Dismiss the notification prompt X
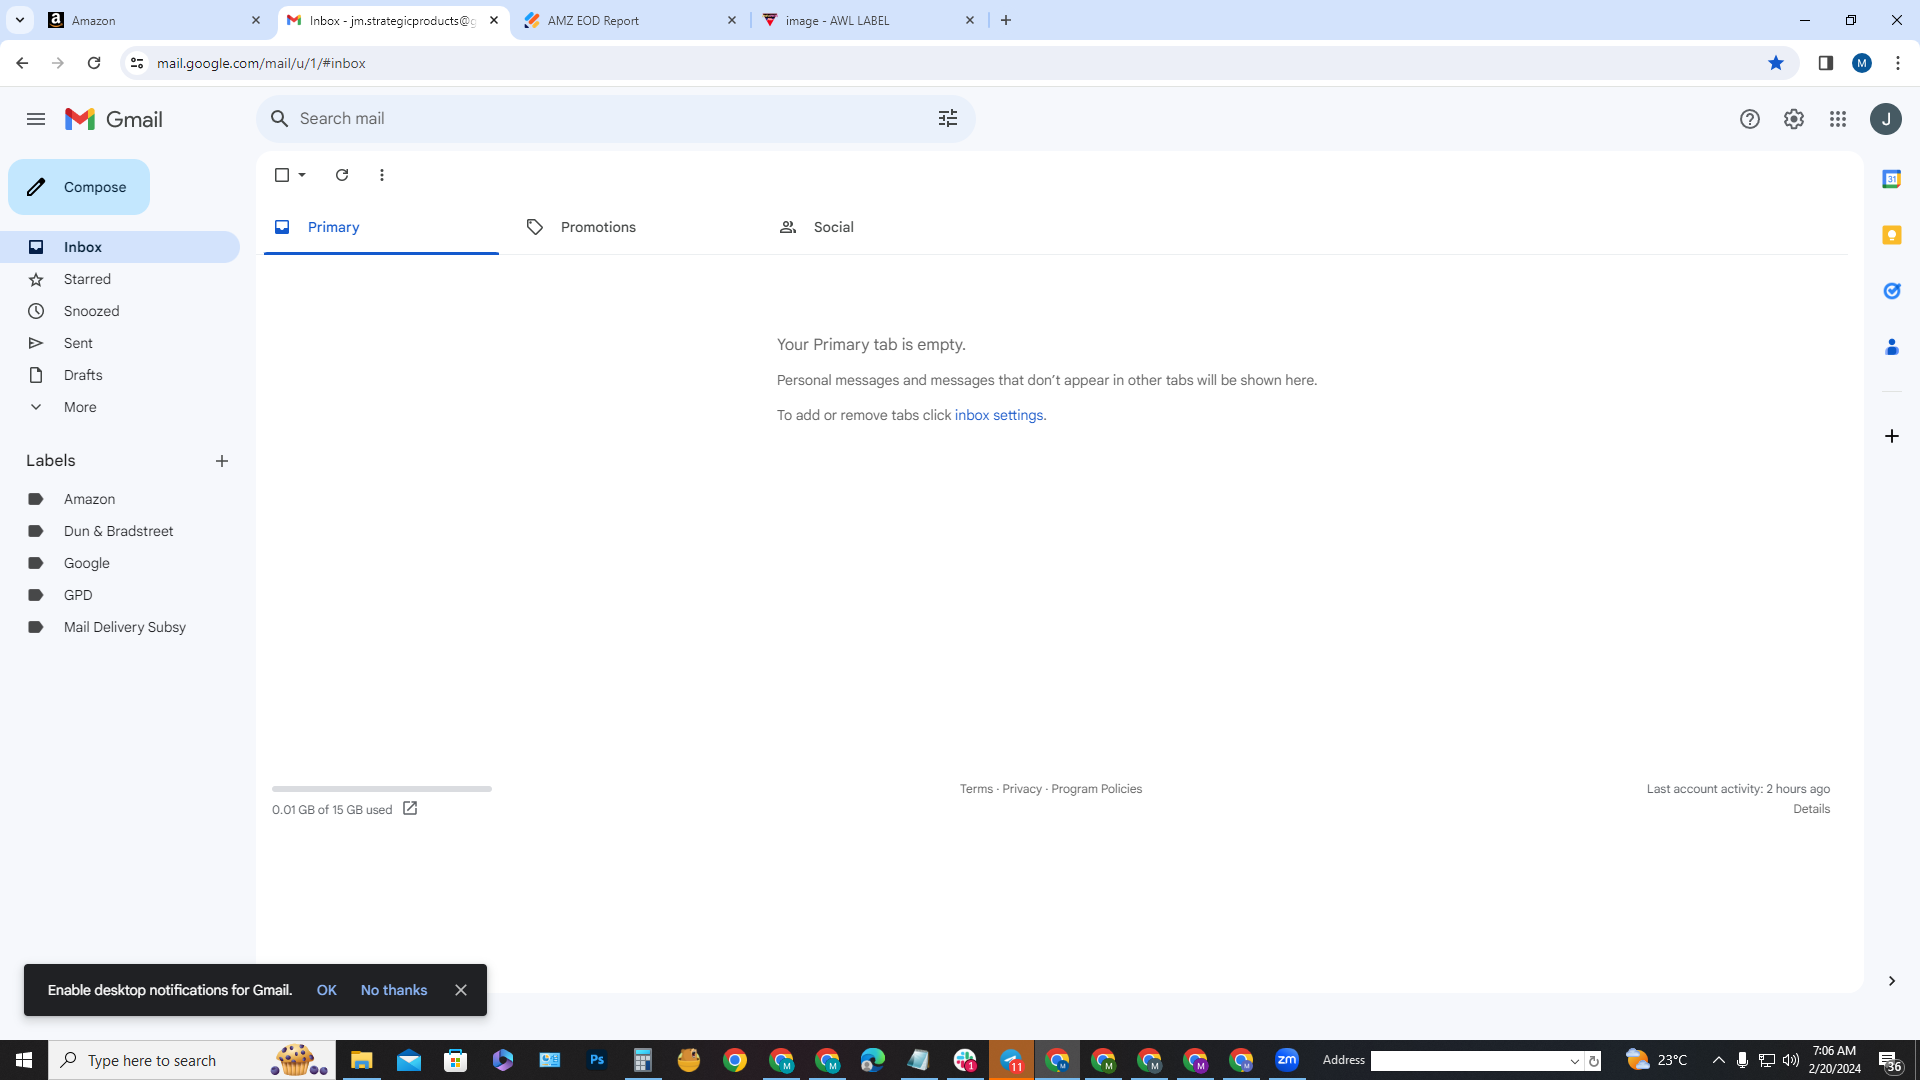This screenshot has width=1920, height=1080. [461, 990]
